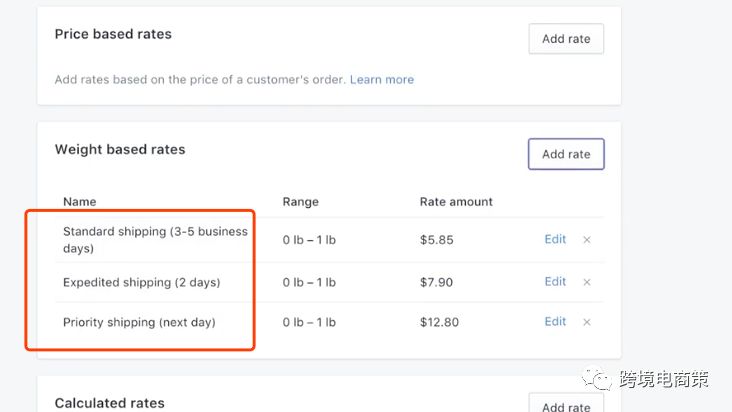Image resolution: width=732 pixels, height=412 pixels.
Task: Select the Priority shipping (next day) name
Action: 139,322
